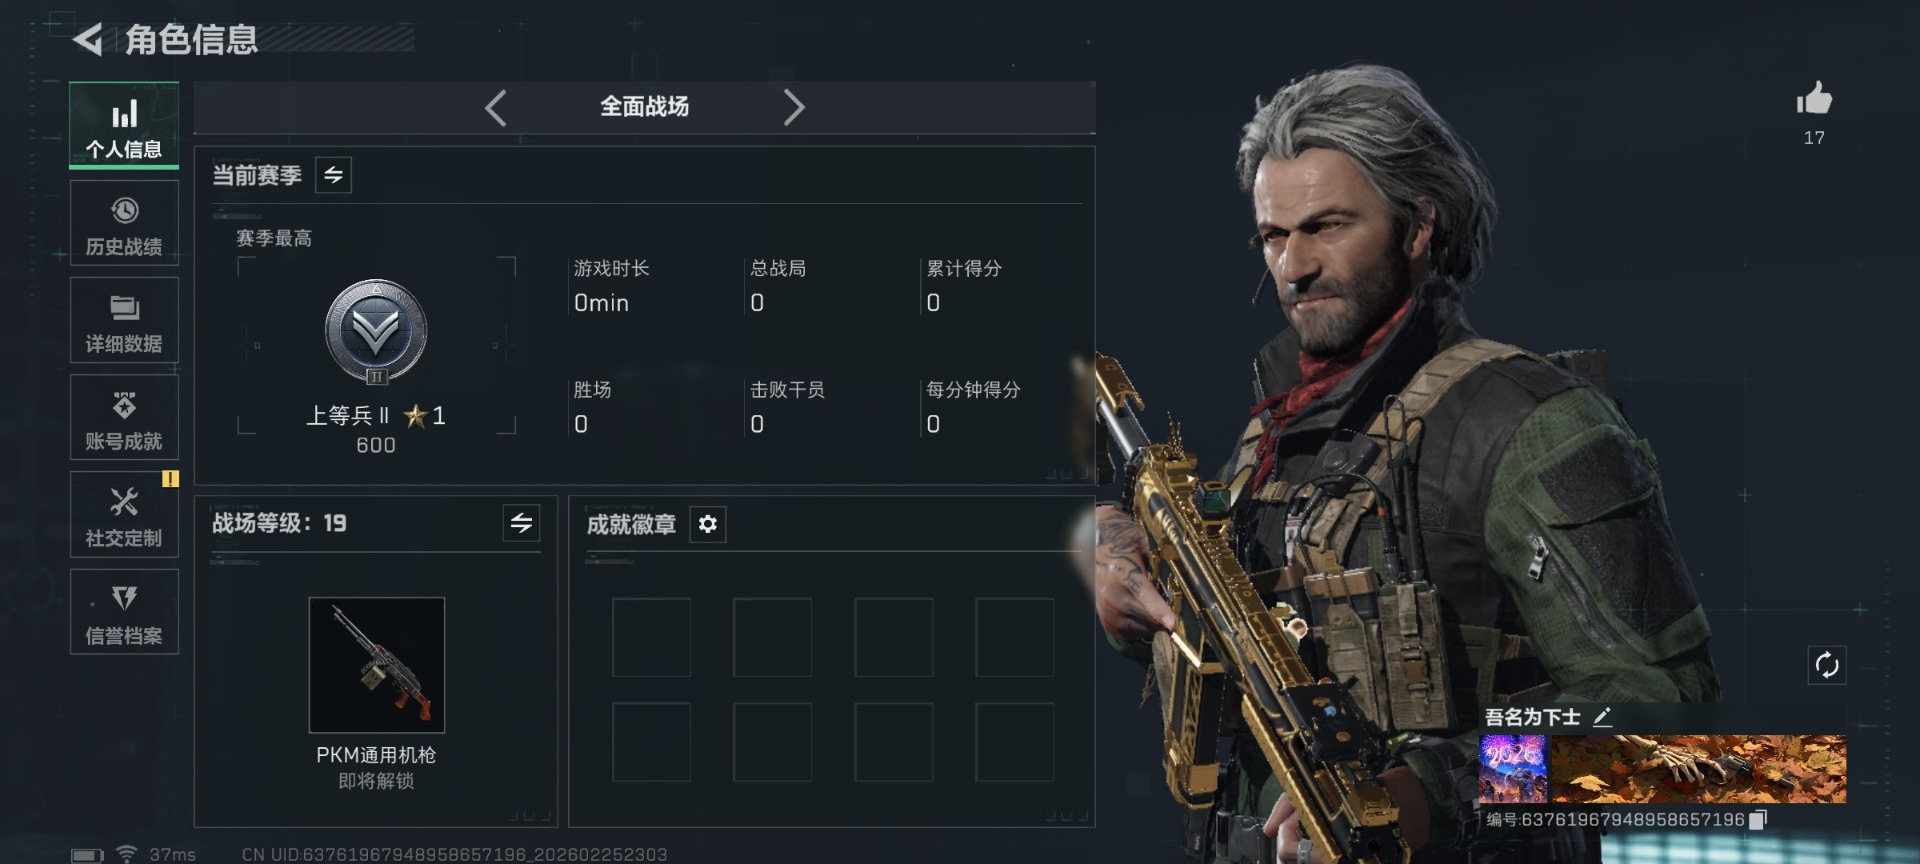Select the first empty achievement badge slot
1920x864 pixels.
click(x=651, y=638)
